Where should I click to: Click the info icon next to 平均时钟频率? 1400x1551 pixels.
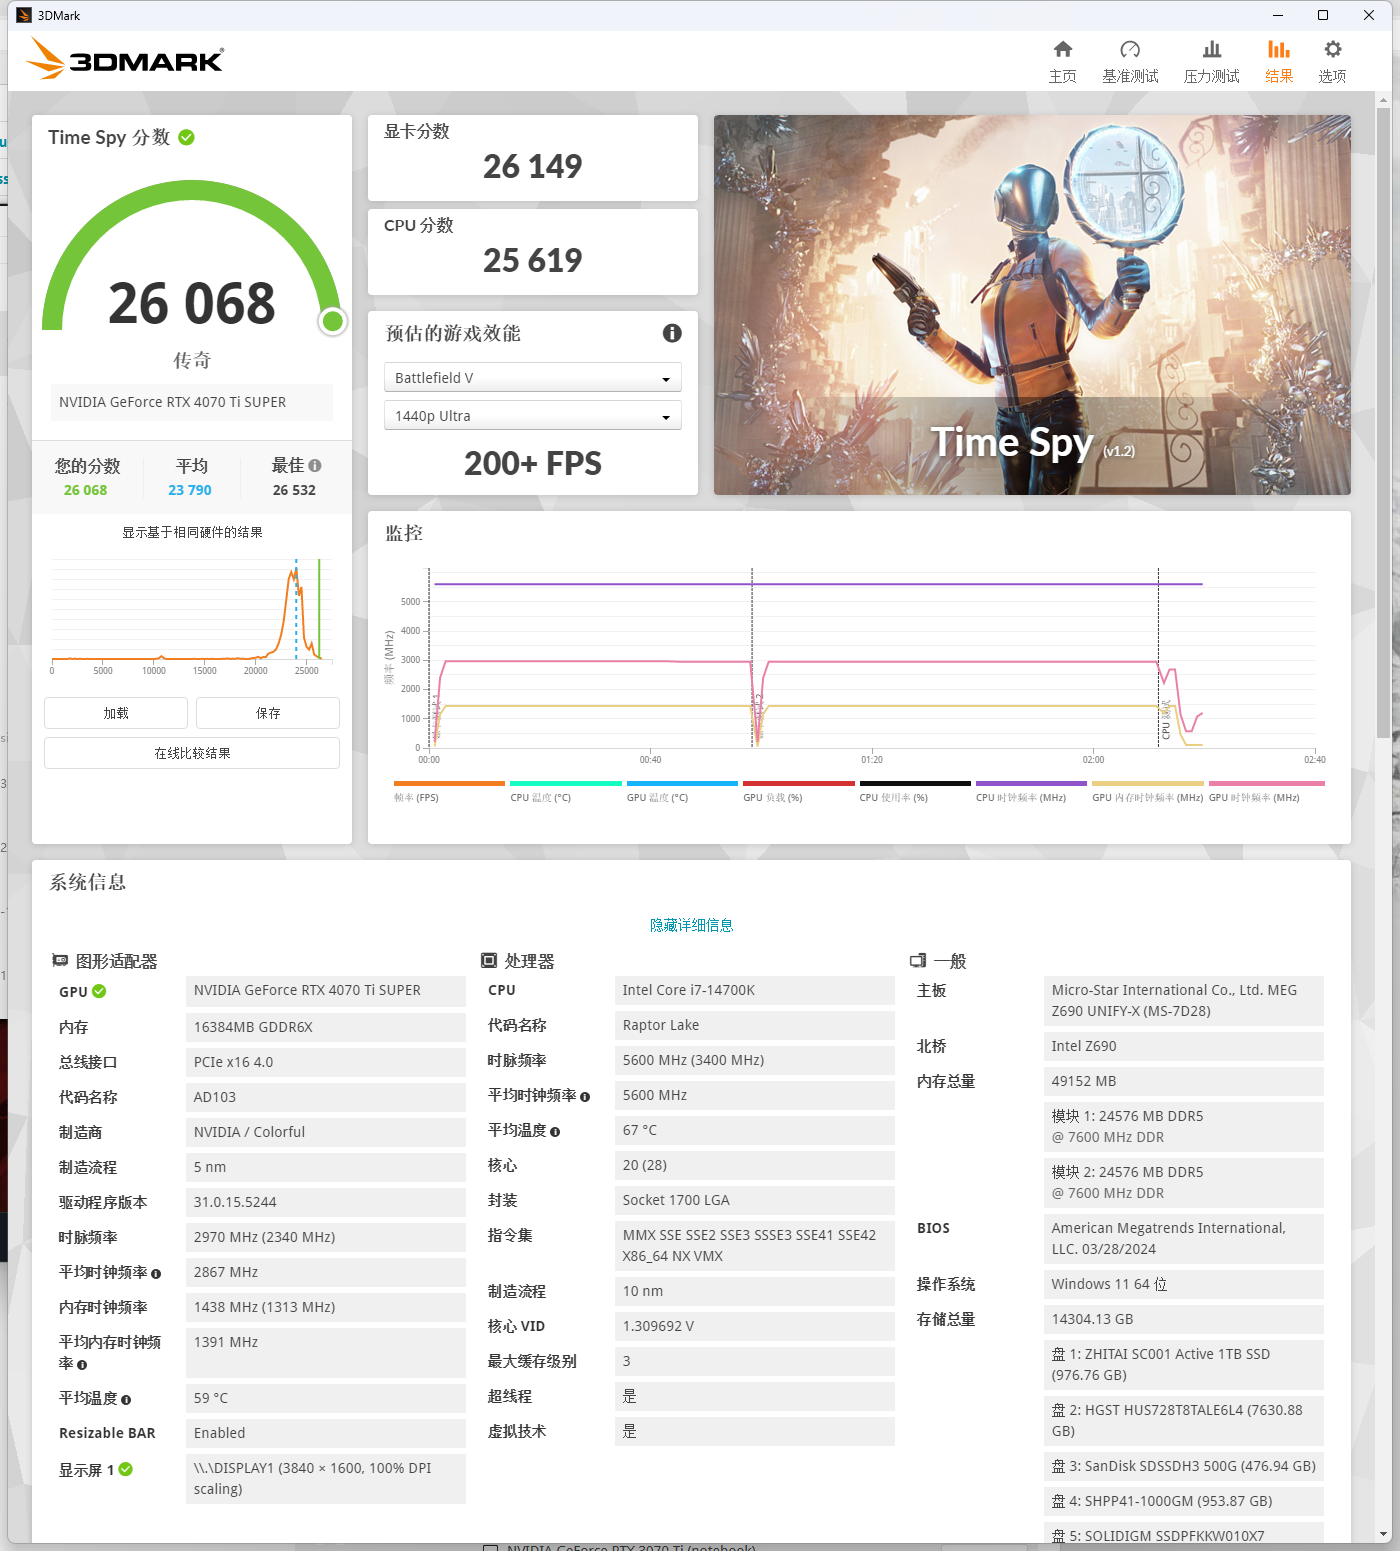pyautogui.click(x=156, y=1272)
